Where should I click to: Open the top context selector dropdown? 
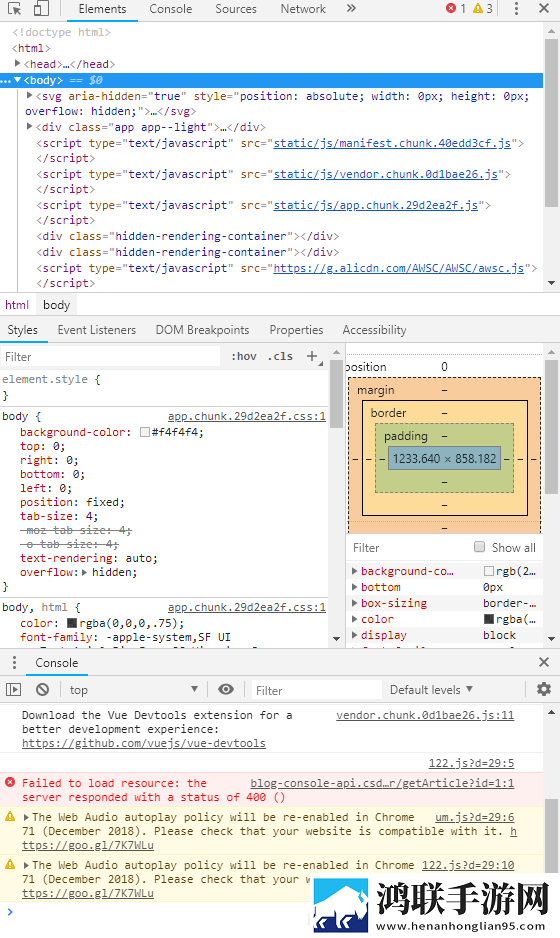point(134,690)
